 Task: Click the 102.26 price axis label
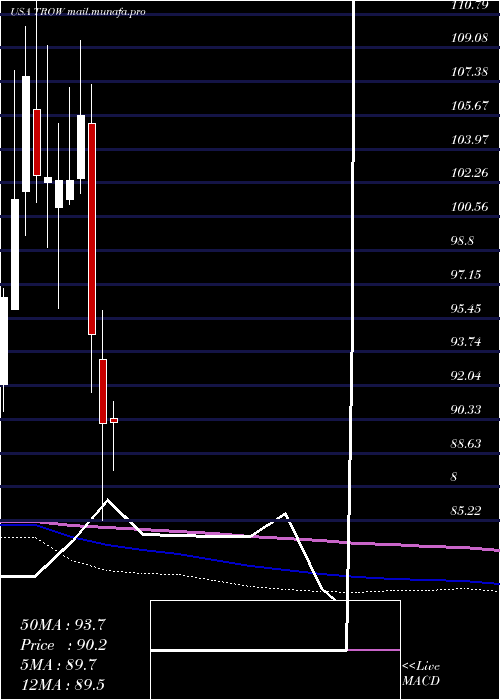469,173
